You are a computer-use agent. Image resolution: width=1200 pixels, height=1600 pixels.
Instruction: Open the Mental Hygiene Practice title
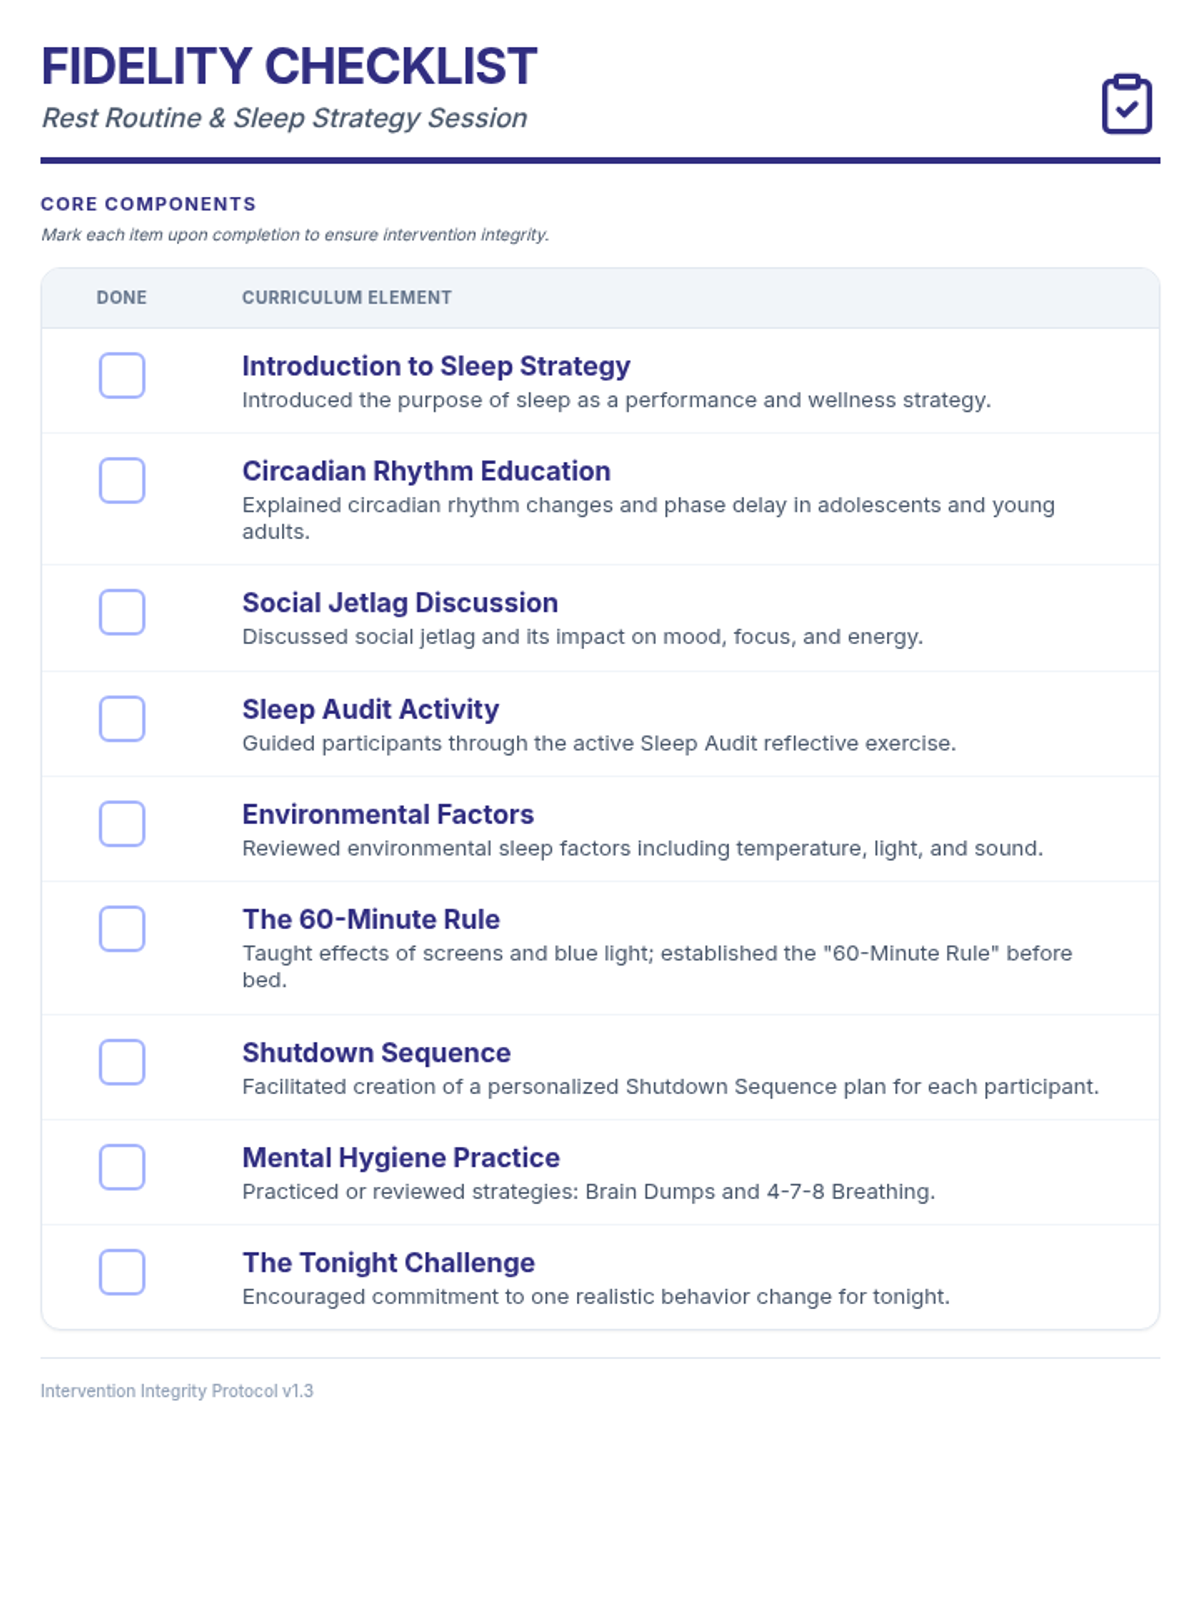[x=401, y=1157]
